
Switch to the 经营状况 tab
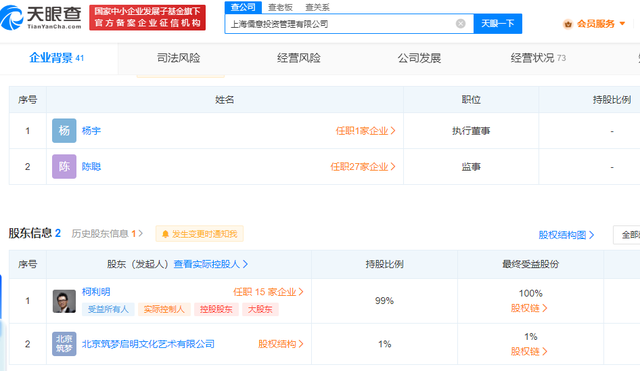point(538,58)
